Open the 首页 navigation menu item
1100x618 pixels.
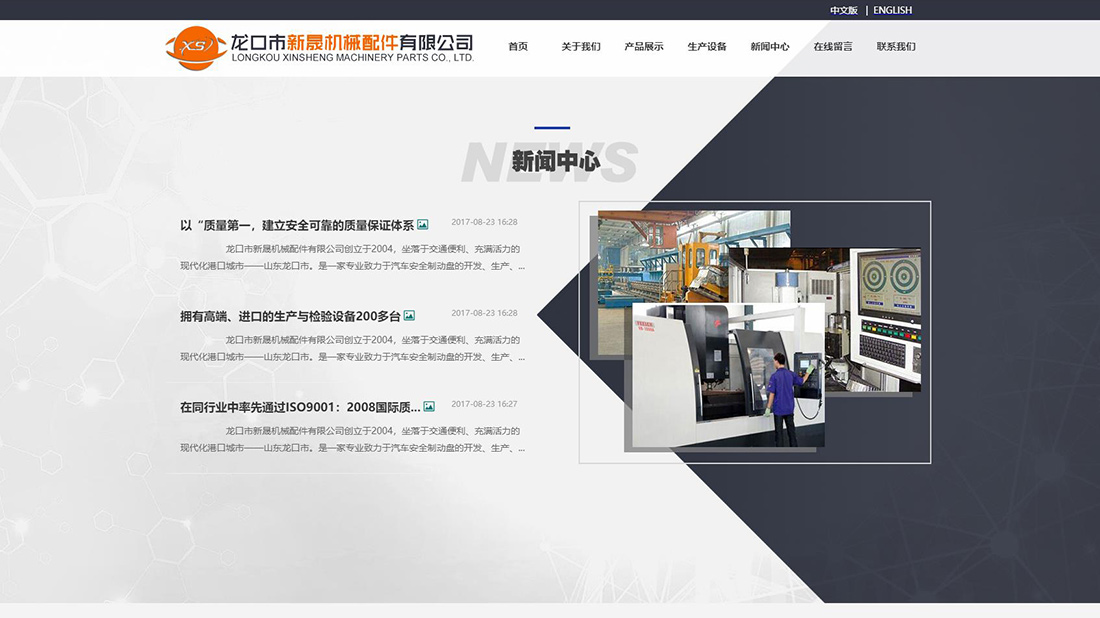pos(517,46)
